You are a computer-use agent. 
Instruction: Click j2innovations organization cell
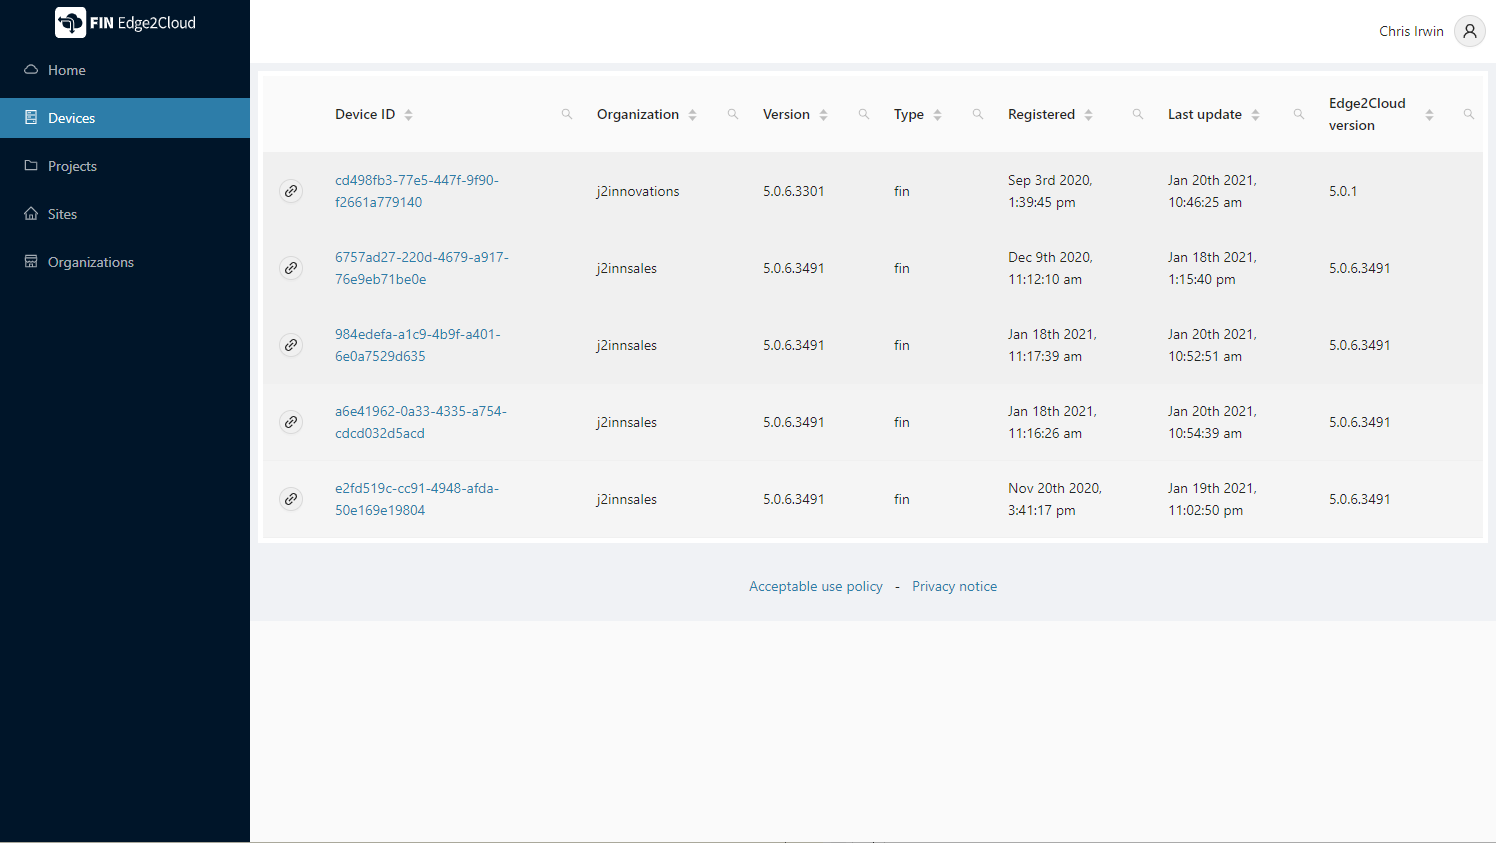coord(638,191)
